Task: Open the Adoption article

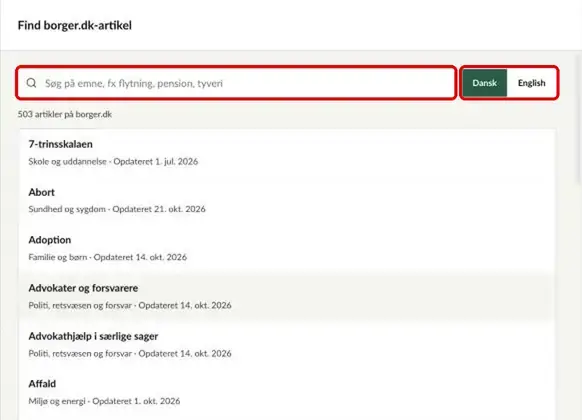Action: (287, 248)
